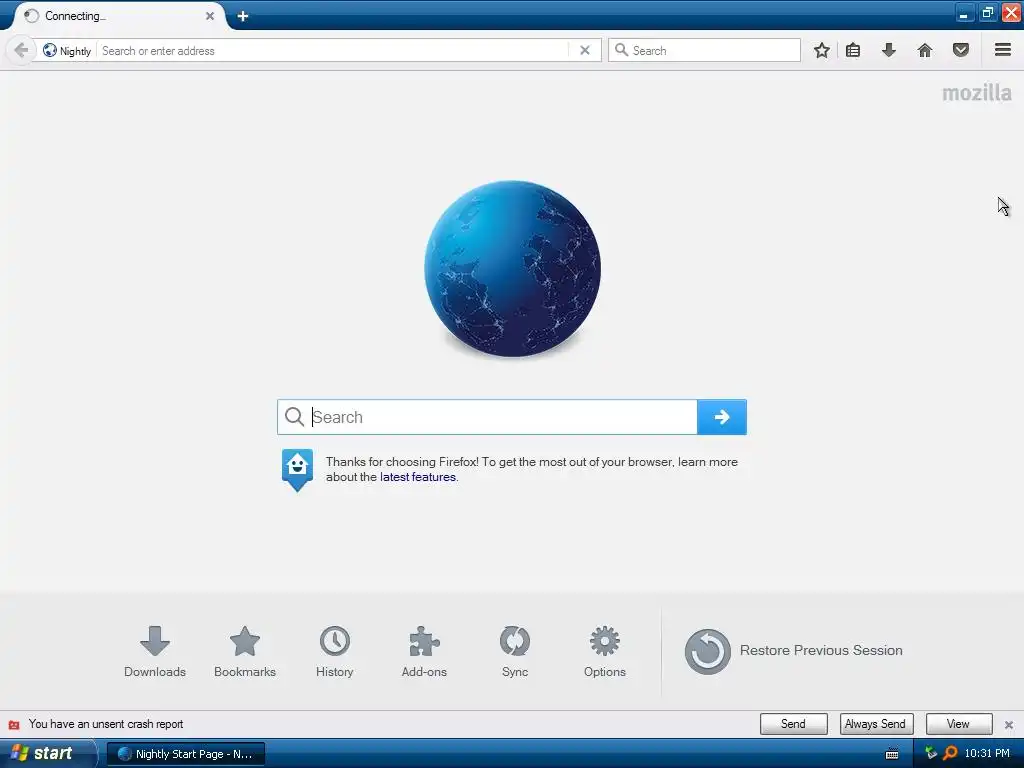The width and height of the screenshot is (1024, 768).
Task: Select the Connecting tab
Action: [118, 16]
